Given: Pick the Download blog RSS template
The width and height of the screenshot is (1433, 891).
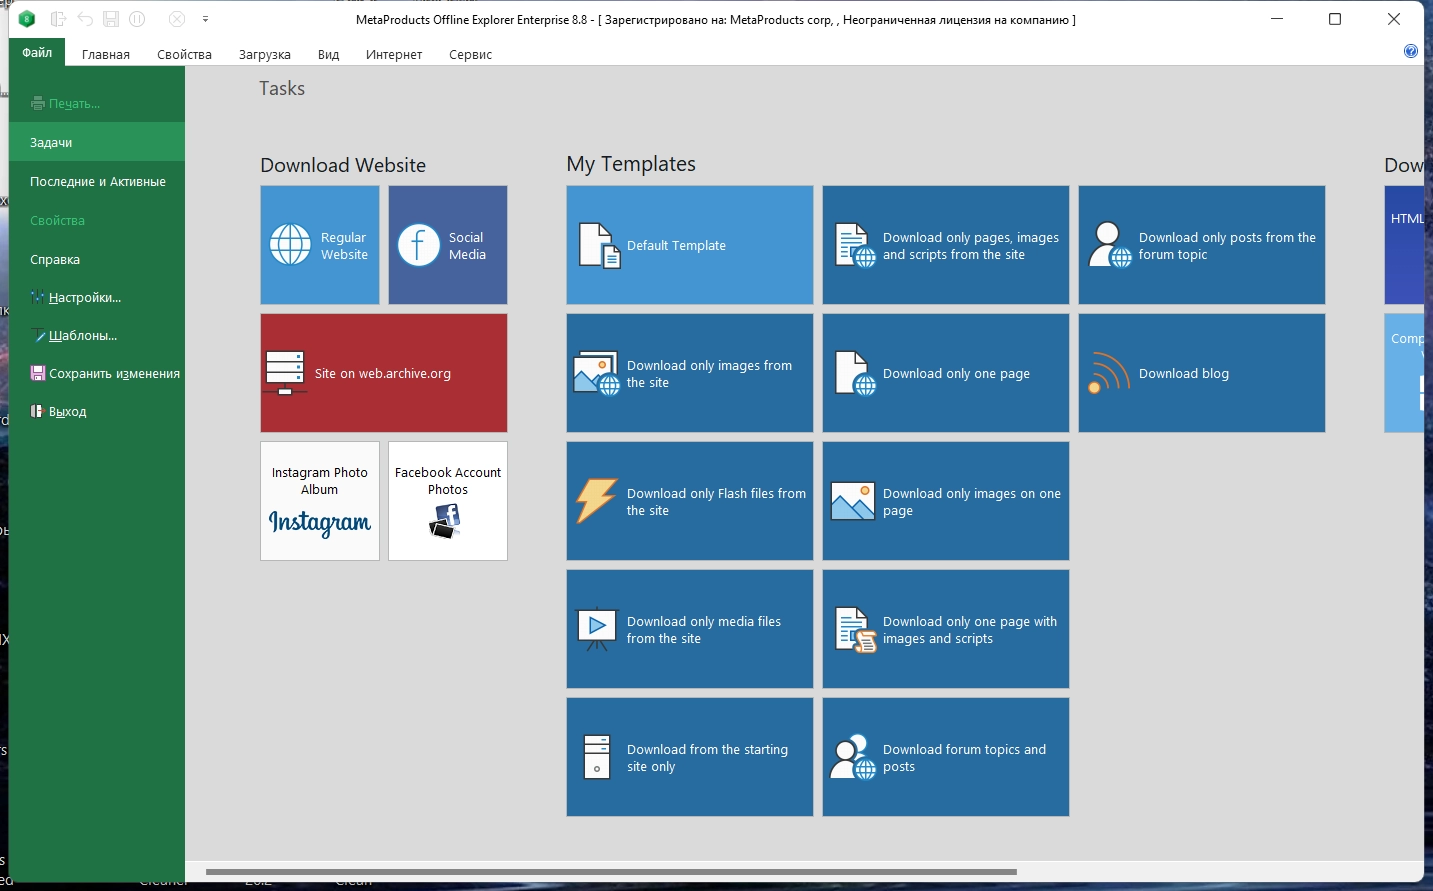Looking at the screenshot, I should [x=1202, y=373].
